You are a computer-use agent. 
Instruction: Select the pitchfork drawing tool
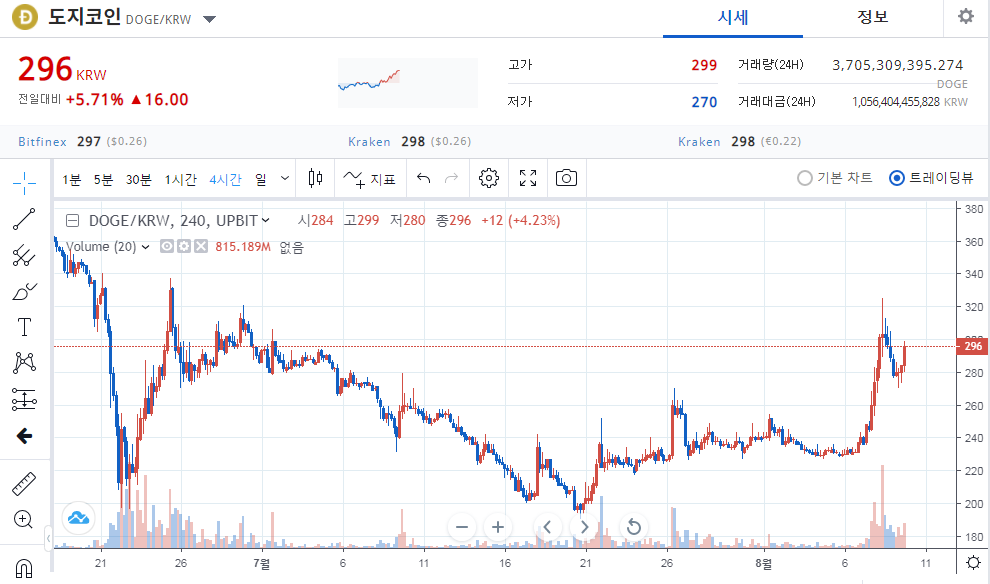(x=24, y=255)
